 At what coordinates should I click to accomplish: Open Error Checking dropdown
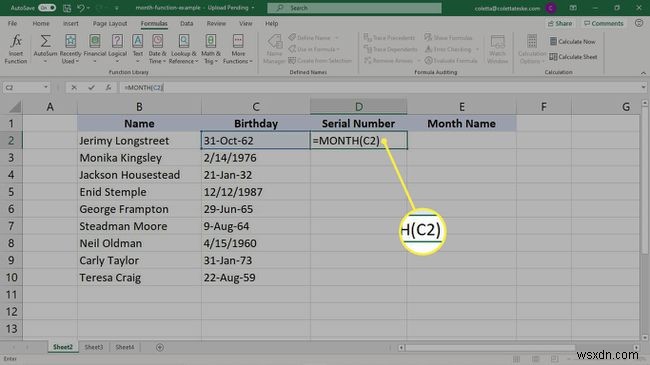(477, 49)
